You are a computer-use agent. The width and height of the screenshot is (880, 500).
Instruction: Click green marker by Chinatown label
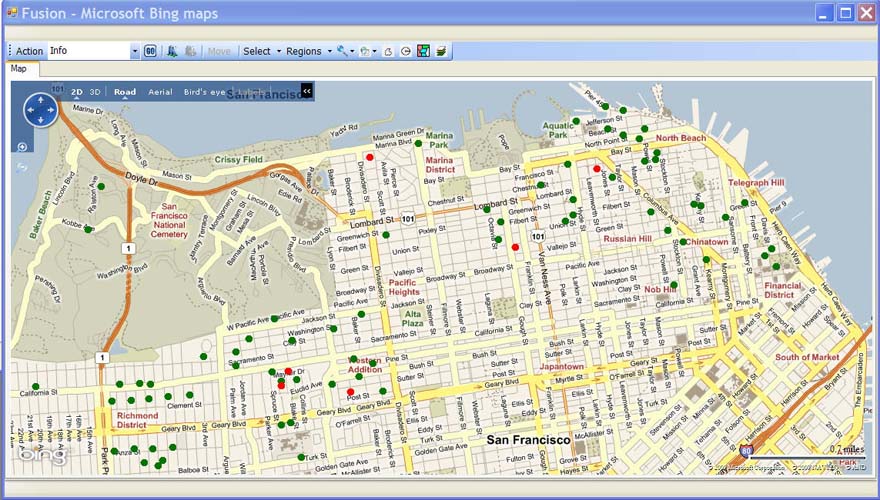tap(682, 242)
